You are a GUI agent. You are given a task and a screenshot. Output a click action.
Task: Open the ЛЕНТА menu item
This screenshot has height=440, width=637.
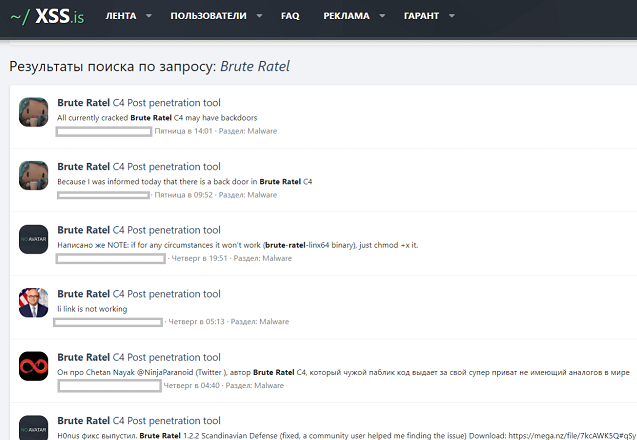[121, 16]
